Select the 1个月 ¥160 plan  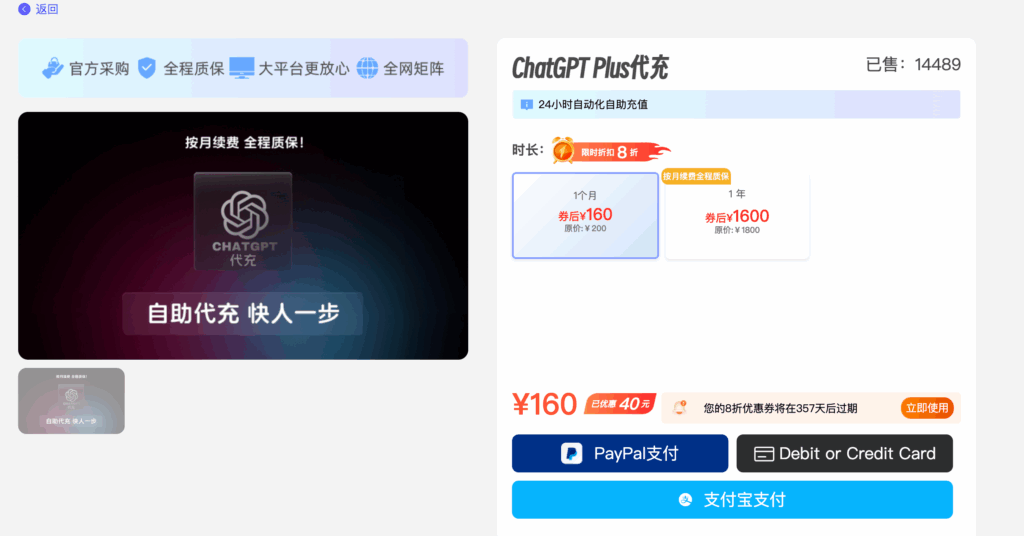pyautogui.click(x=585, y=215)
